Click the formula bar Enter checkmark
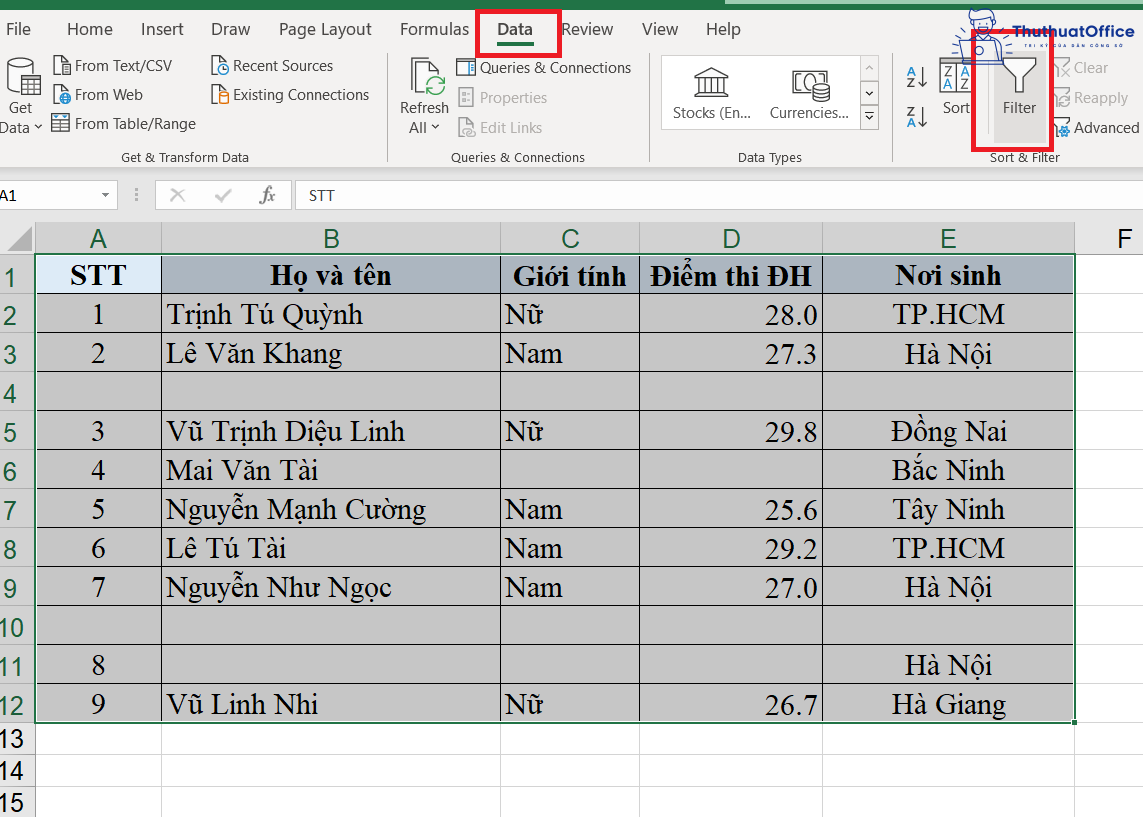 pos(223,195)
